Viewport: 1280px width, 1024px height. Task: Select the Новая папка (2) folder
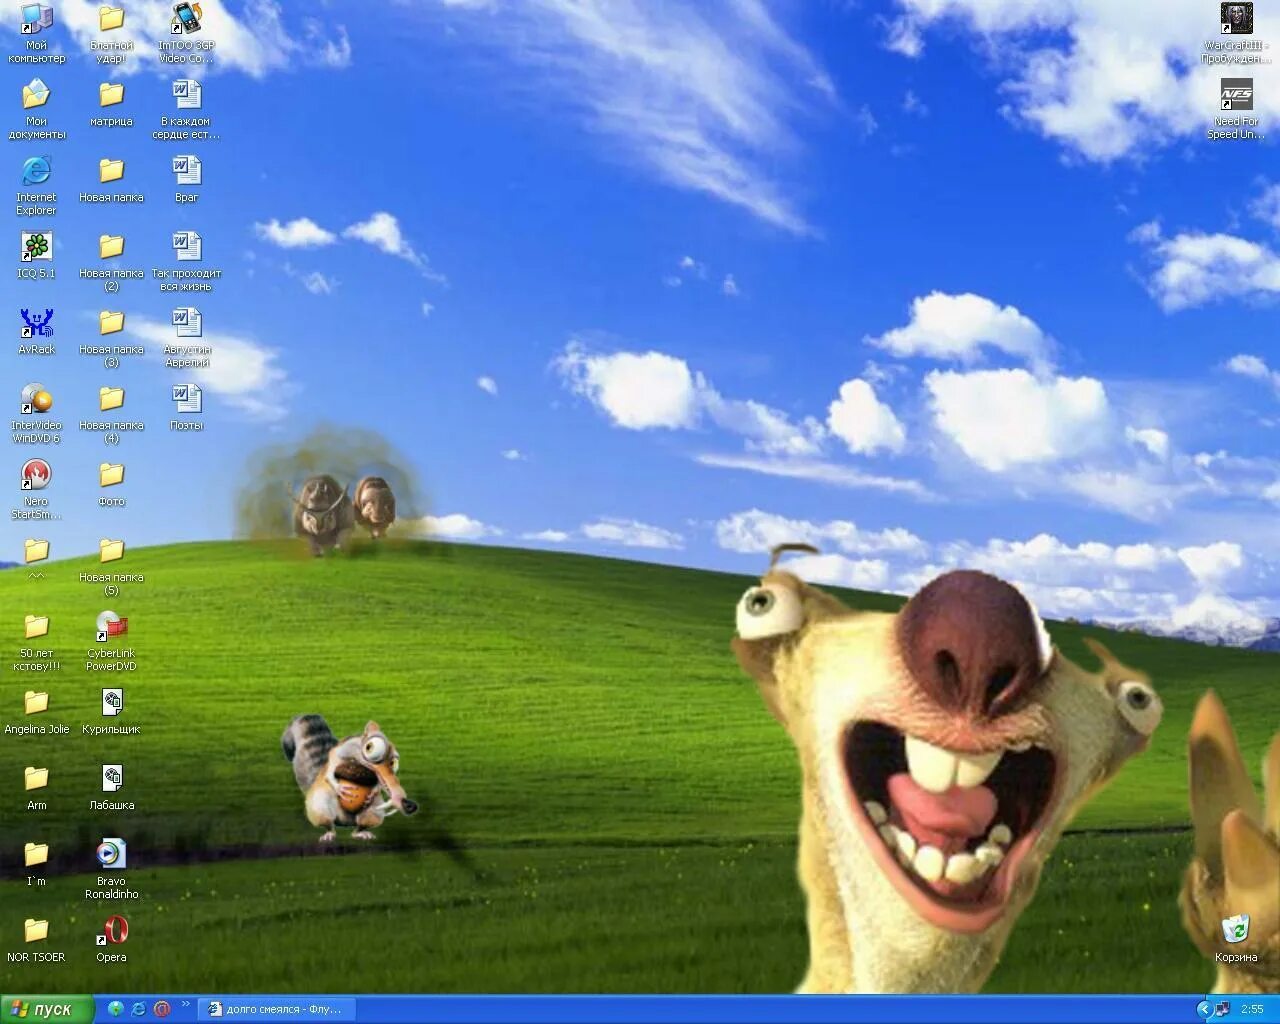point(111,261)
